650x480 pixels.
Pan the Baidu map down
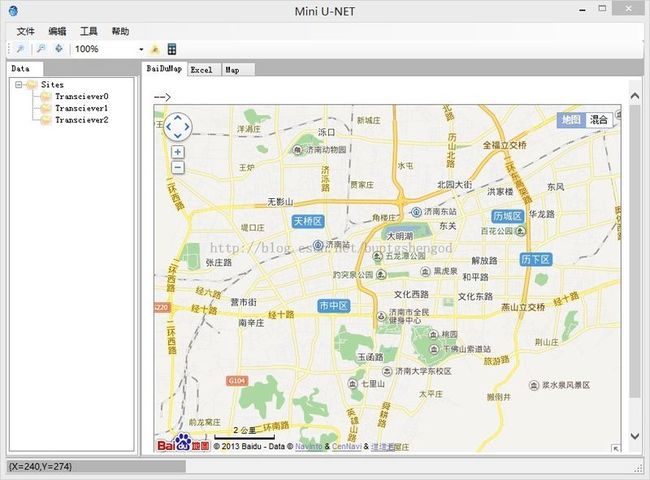[178, 136]
